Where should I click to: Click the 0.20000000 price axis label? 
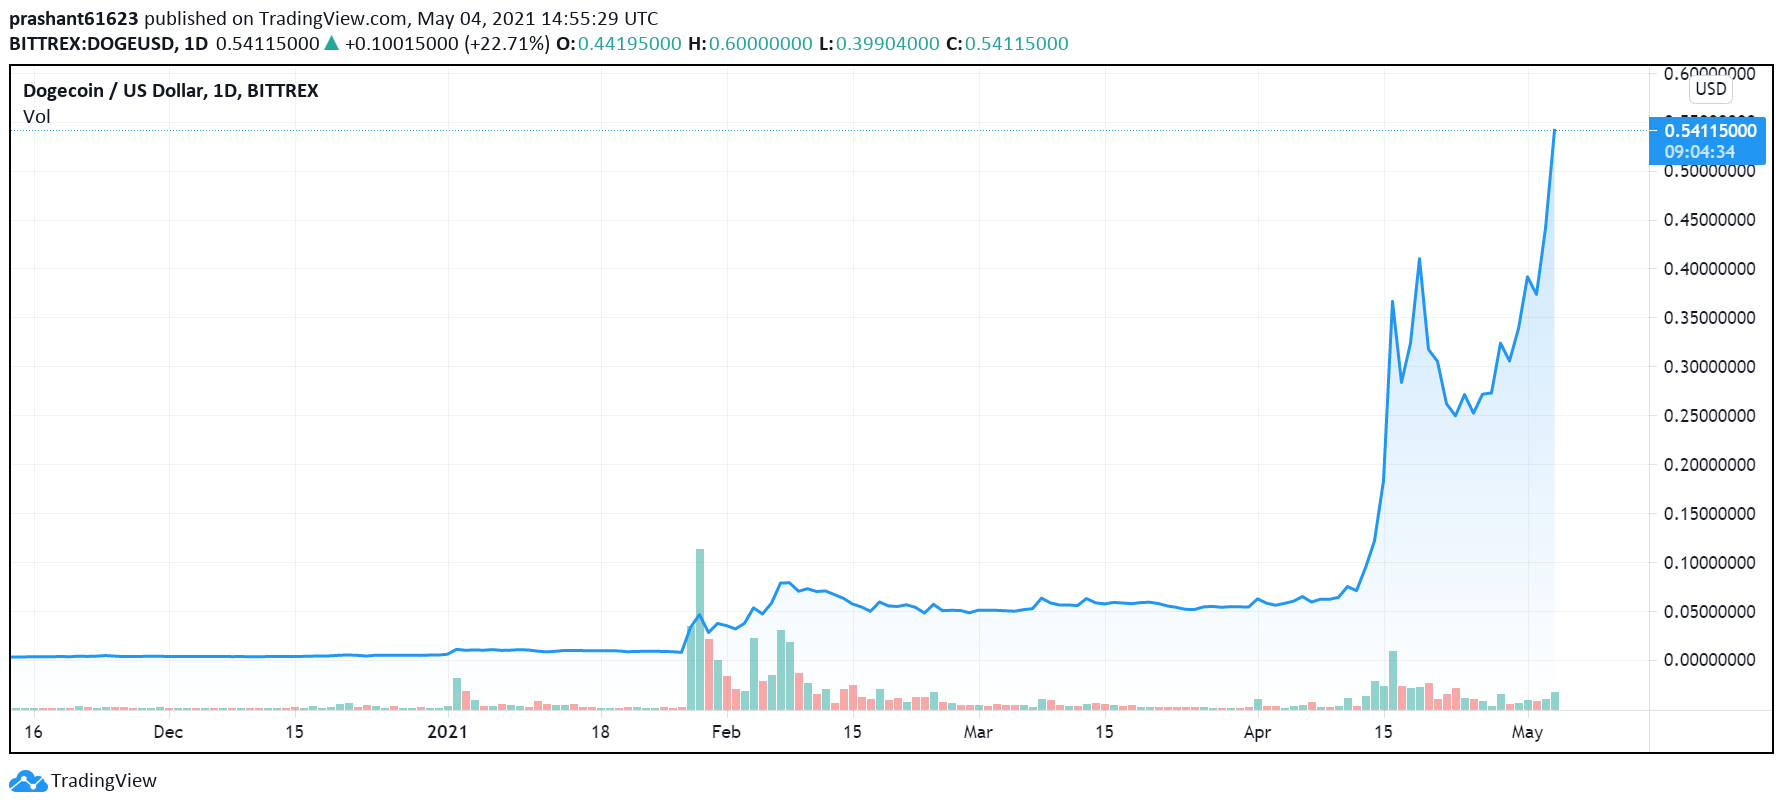(1710, 465)
